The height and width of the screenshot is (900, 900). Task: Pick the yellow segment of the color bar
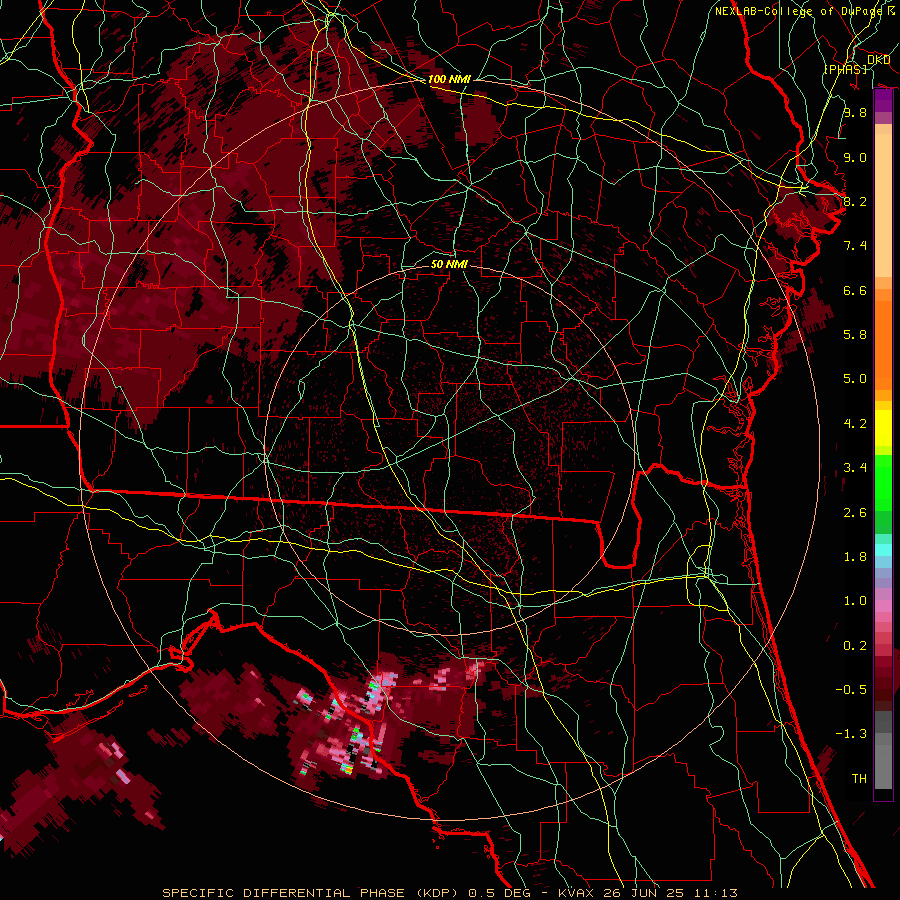coord(883,428)
